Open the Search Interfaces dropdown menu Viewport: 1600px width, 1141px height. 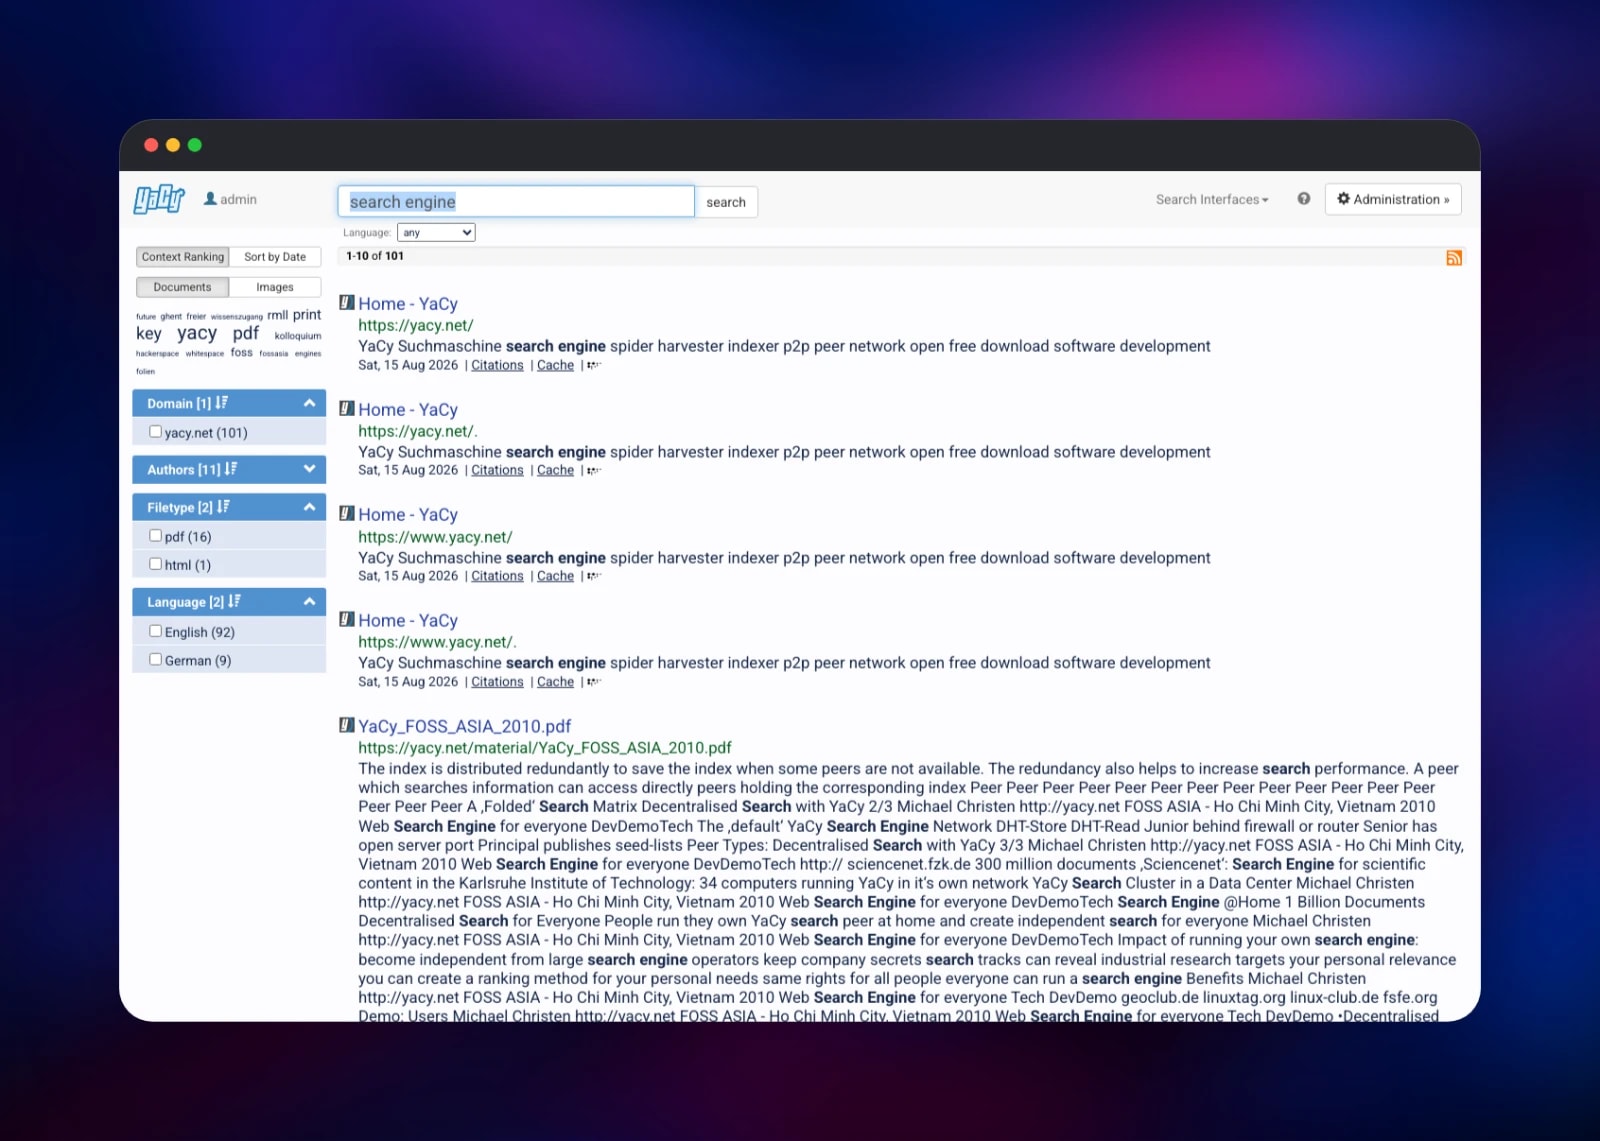point(1212,200)
